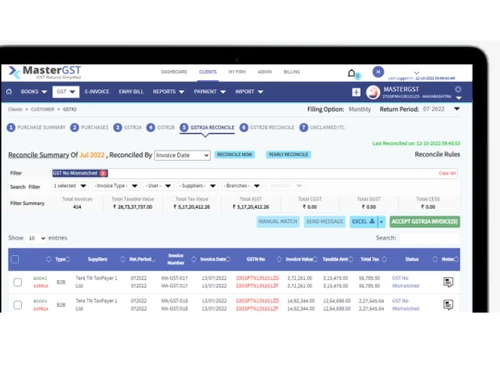The height and width of the screenshot is (375, 500).
Task: Change the Show entries count select
Action: pyautogui.click(x=36, y=238)
